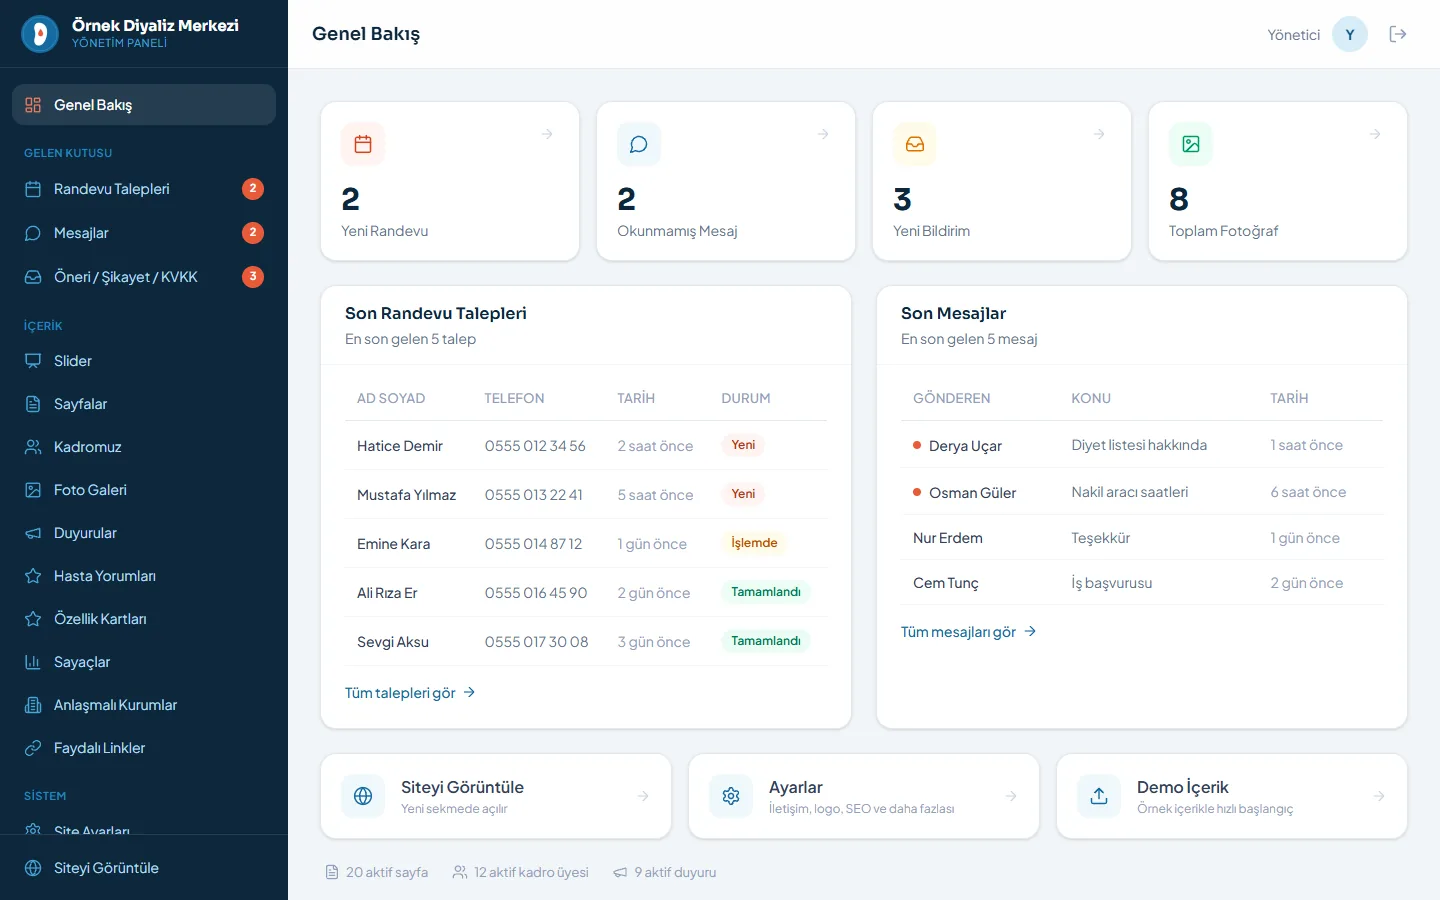Click the chat bubble icon on the Okunmamış Mesaj card
Screen dimensions: 1440x900
639,144
